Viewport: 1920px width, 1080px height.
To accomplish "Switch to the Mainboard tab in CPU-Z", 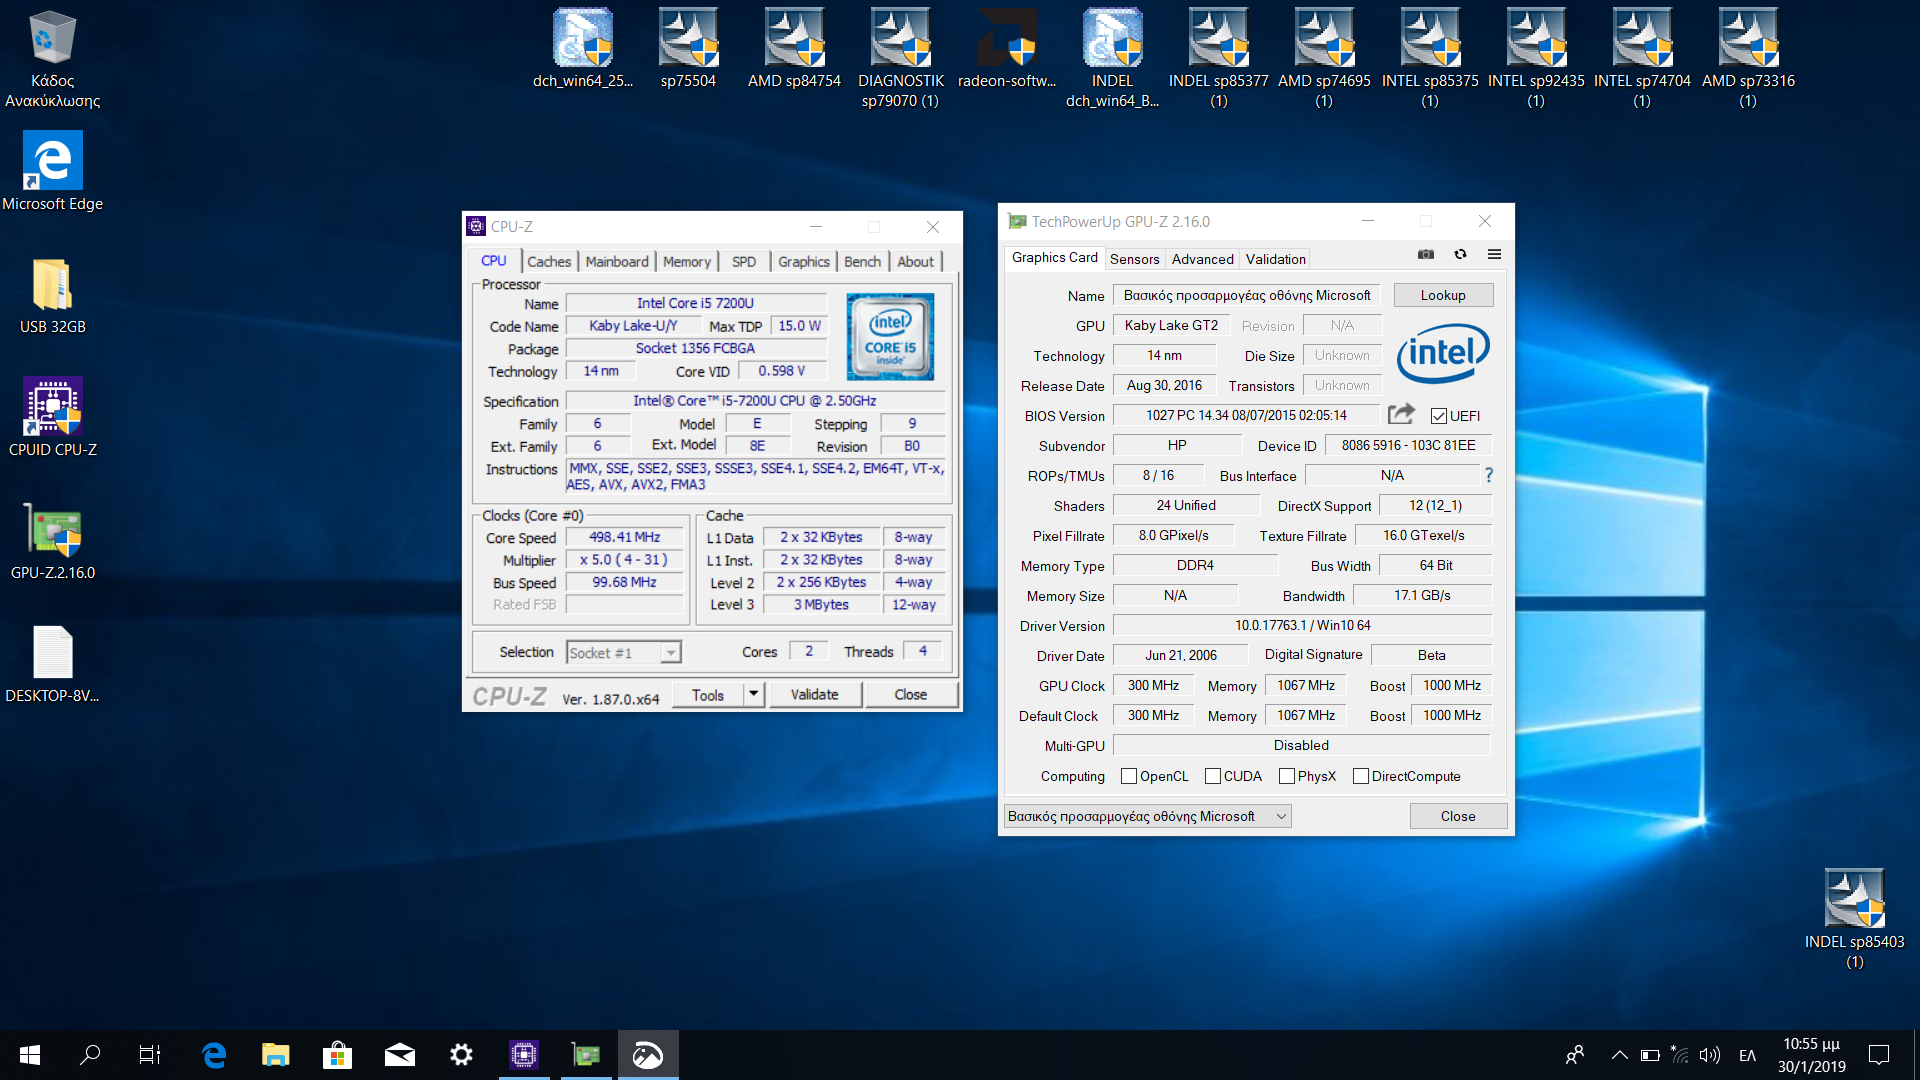I will point(617,262).
